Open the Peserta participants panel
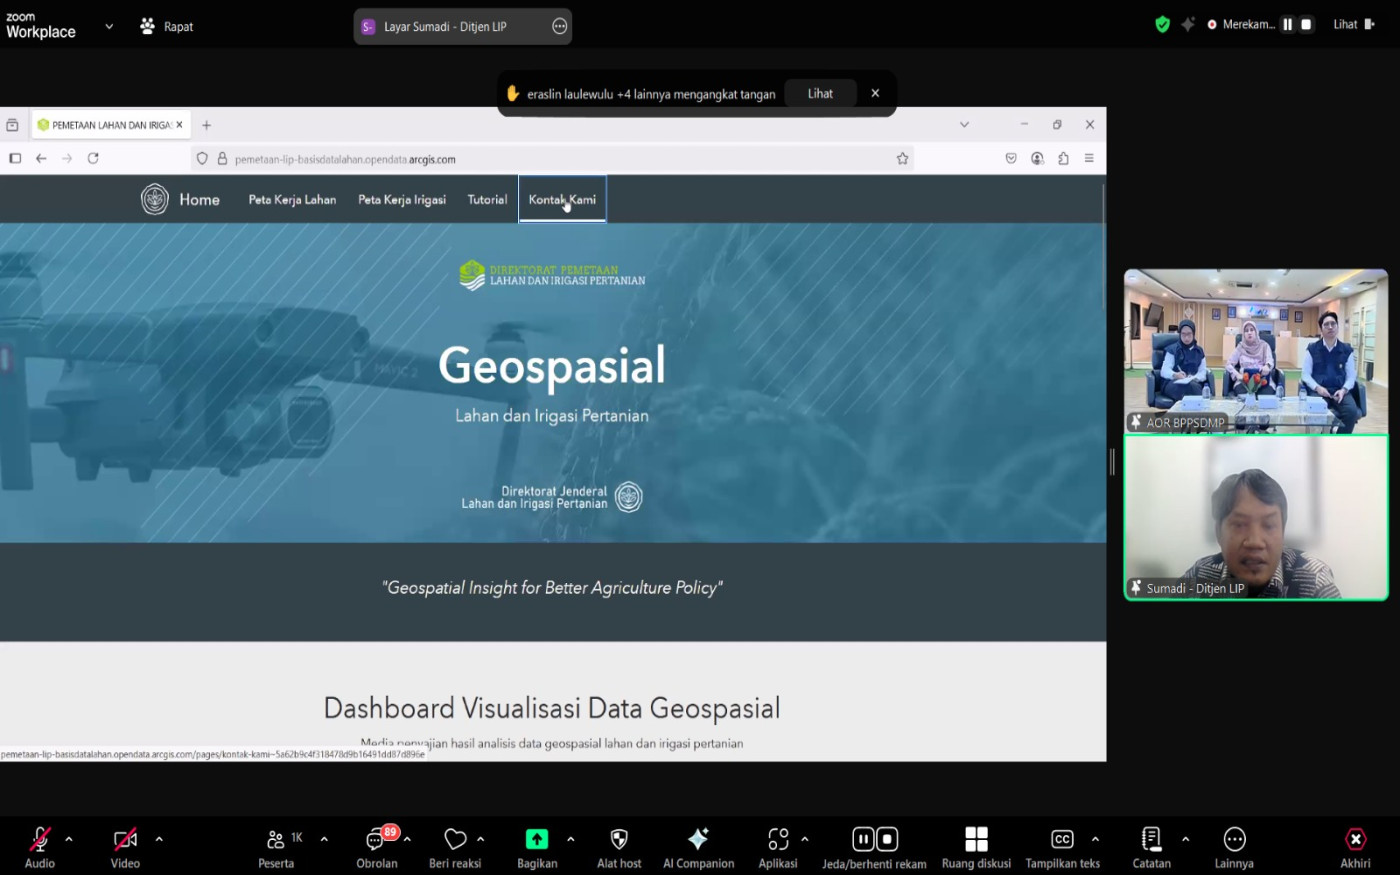The width and height of the screenshot is (1400, 875). click(276, 840)
